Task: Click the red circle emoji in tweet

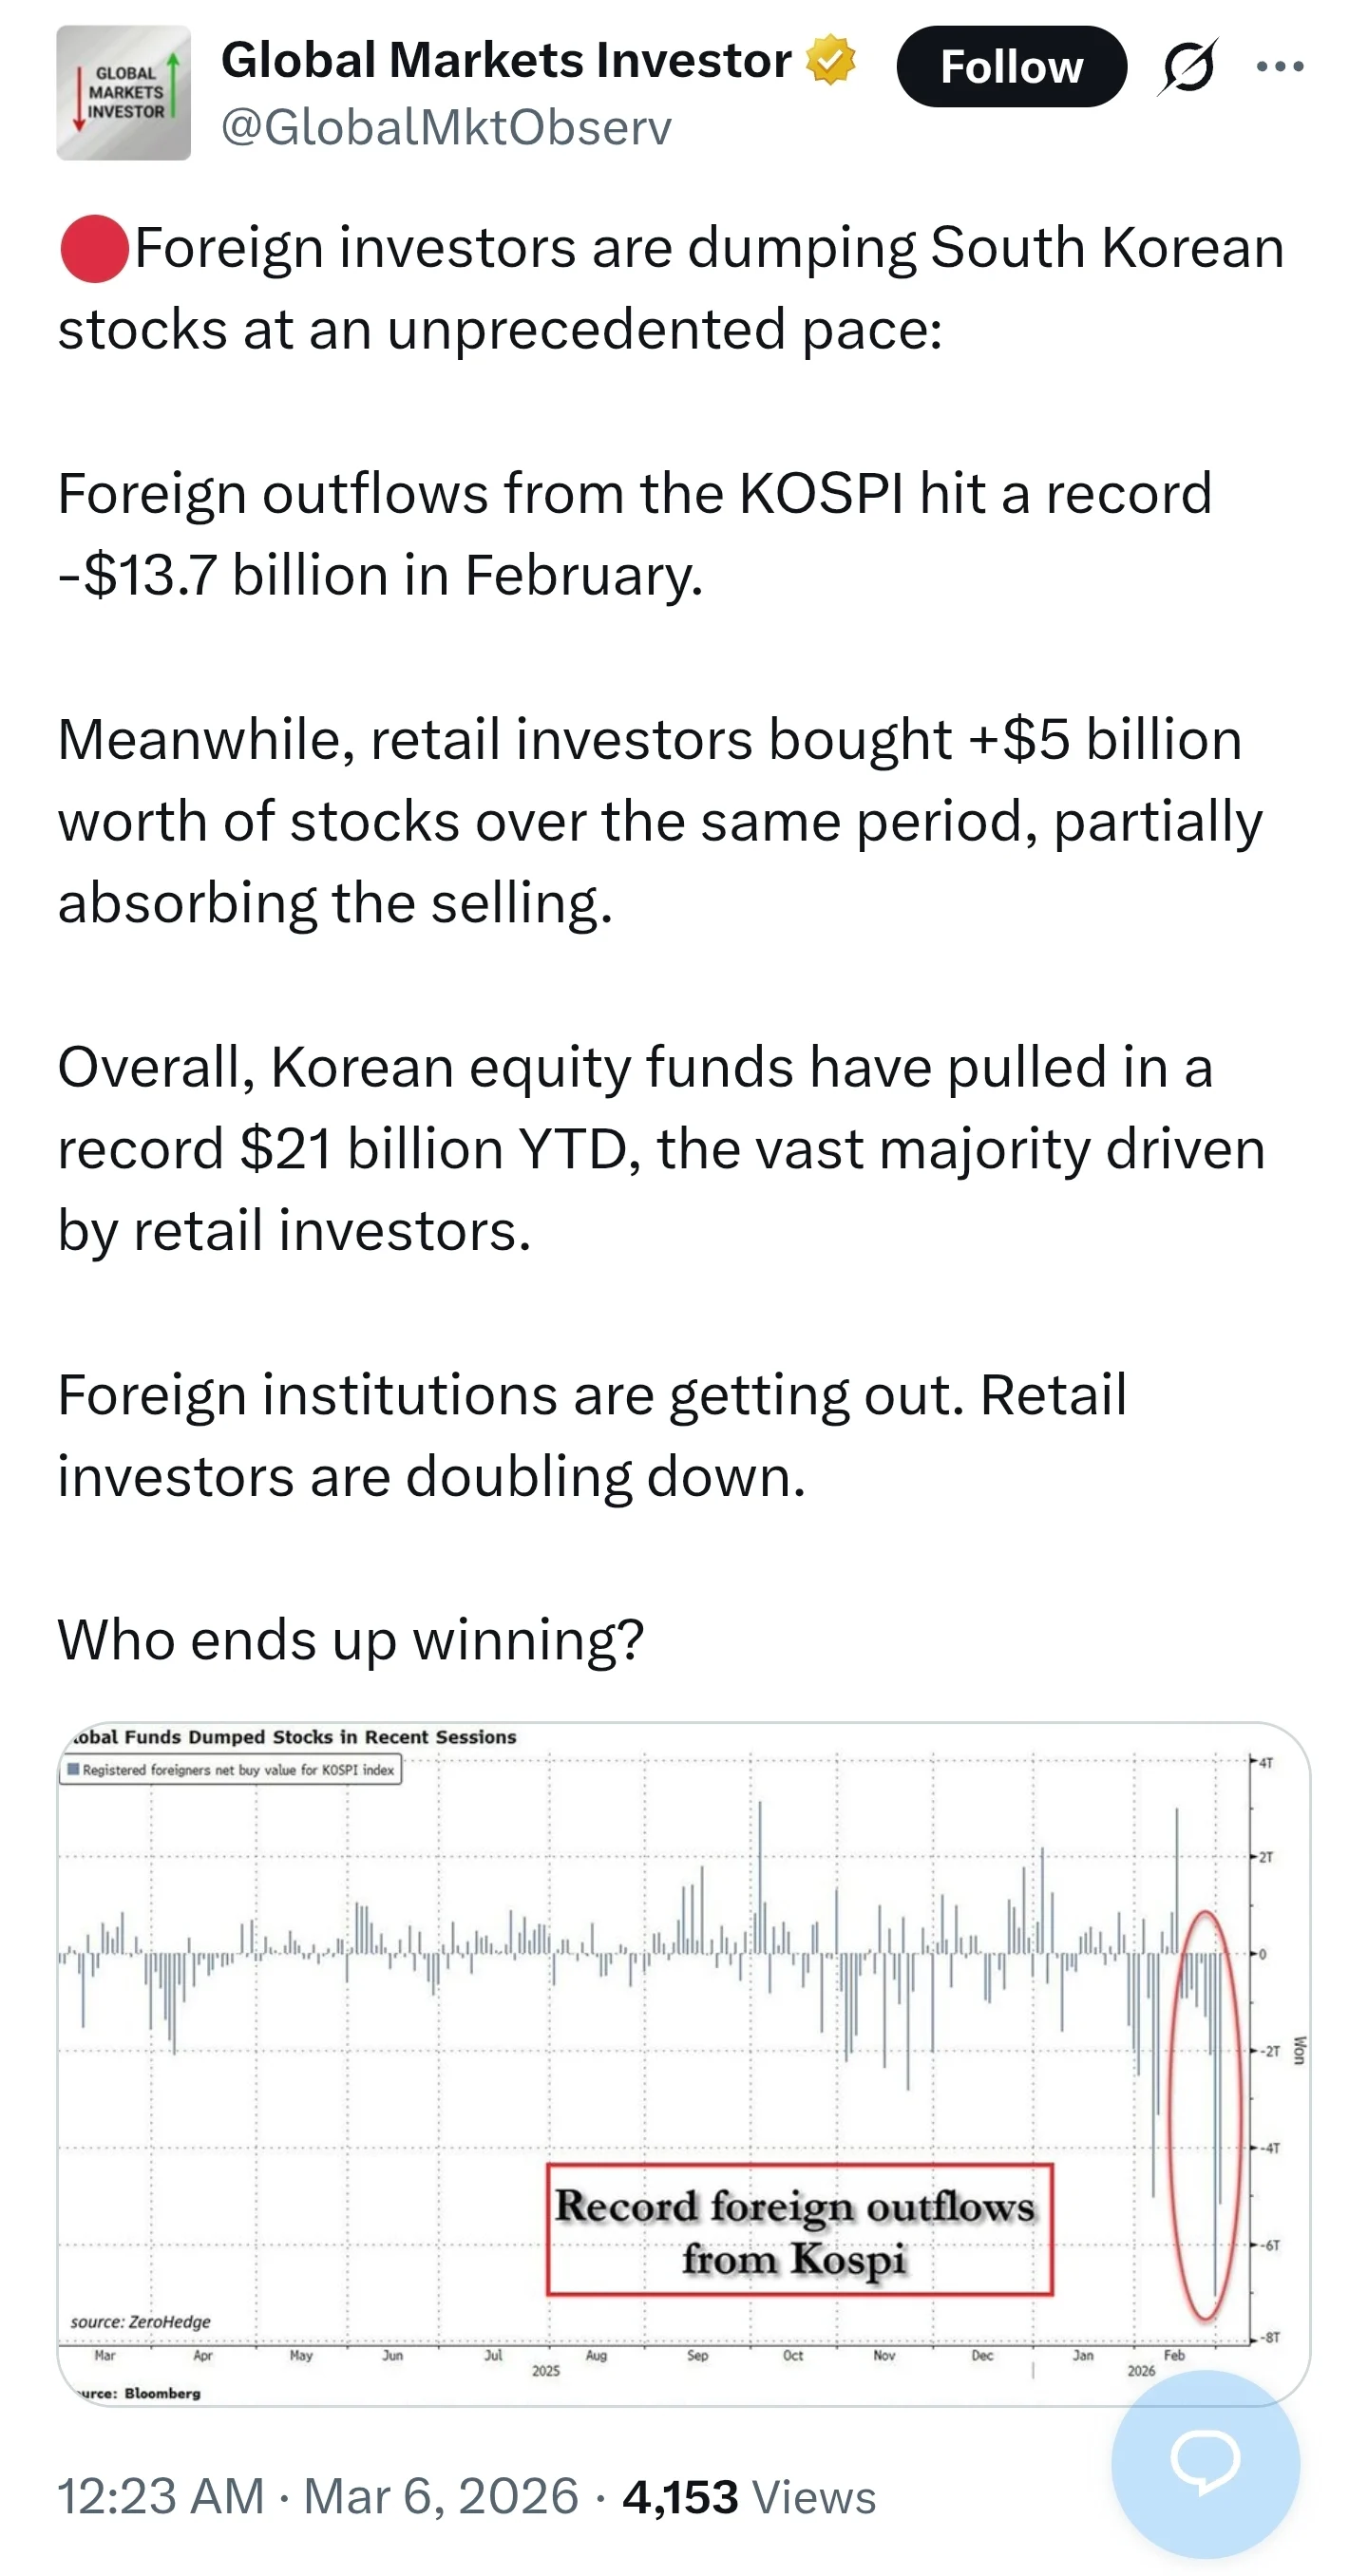Action: [94, 249]
